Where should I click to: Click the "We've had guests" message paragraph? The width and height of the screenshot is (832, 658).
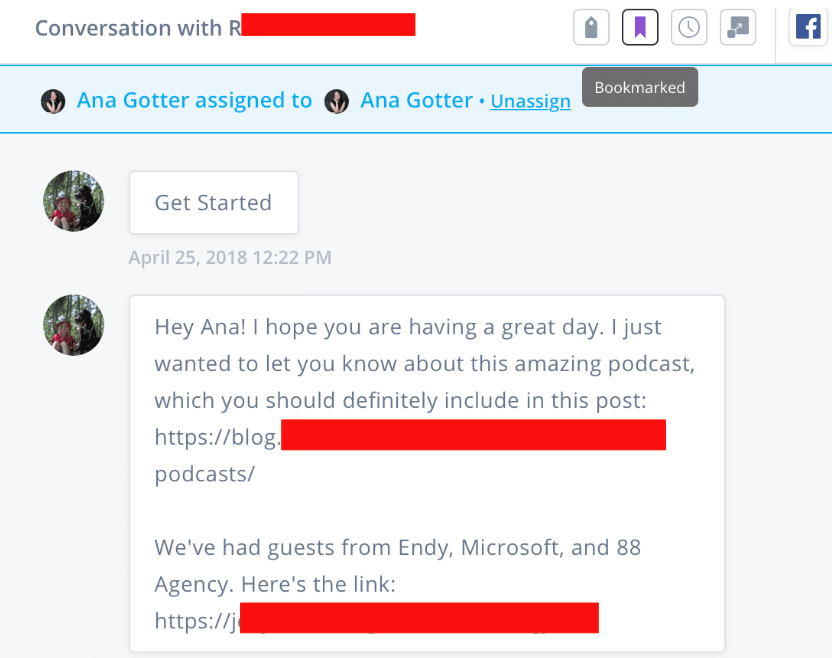tap(397, 547)
